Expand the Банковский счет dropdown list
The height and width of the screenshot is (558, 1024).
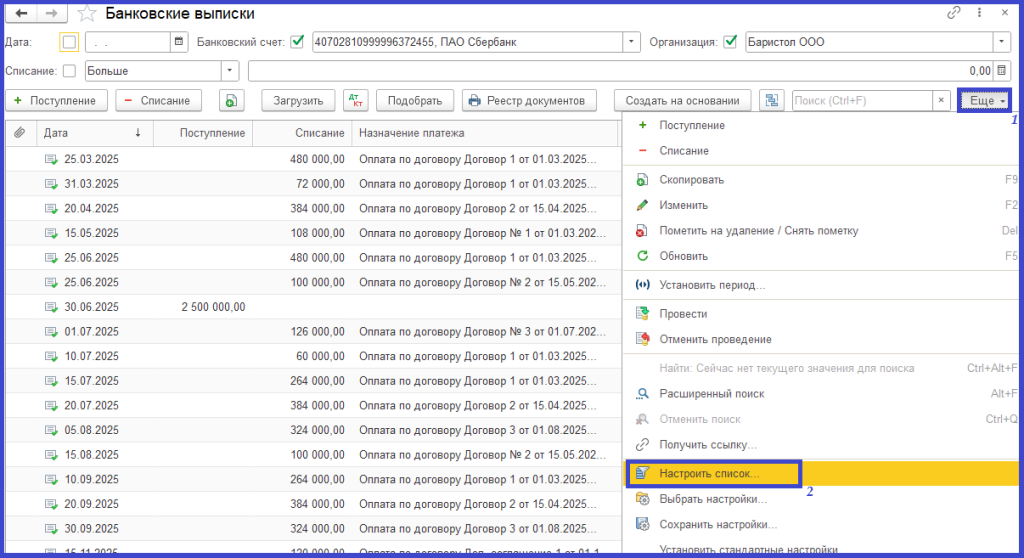(631, 42)
